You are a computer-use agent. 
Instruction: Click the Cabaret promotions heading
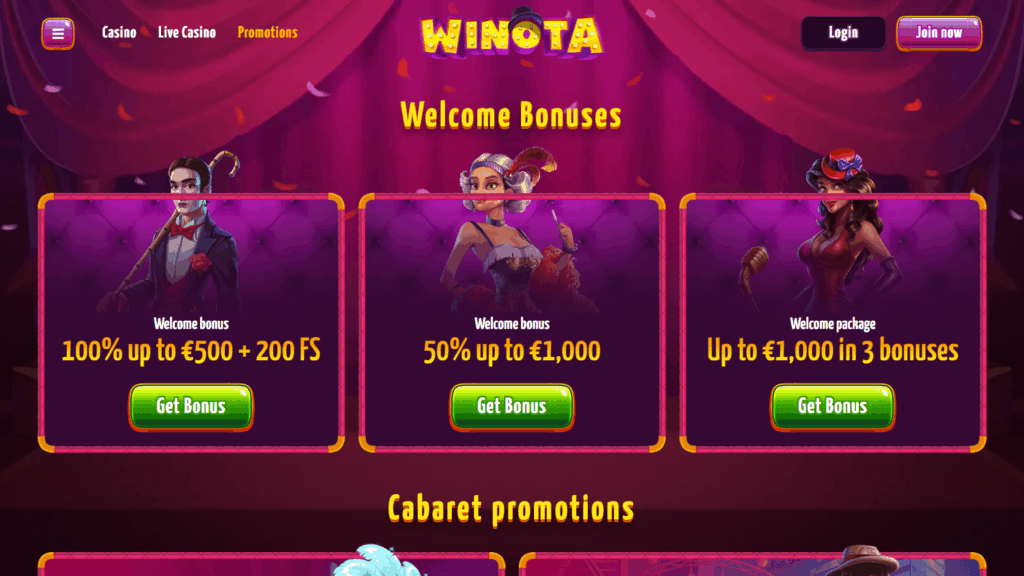coord(511,509)
